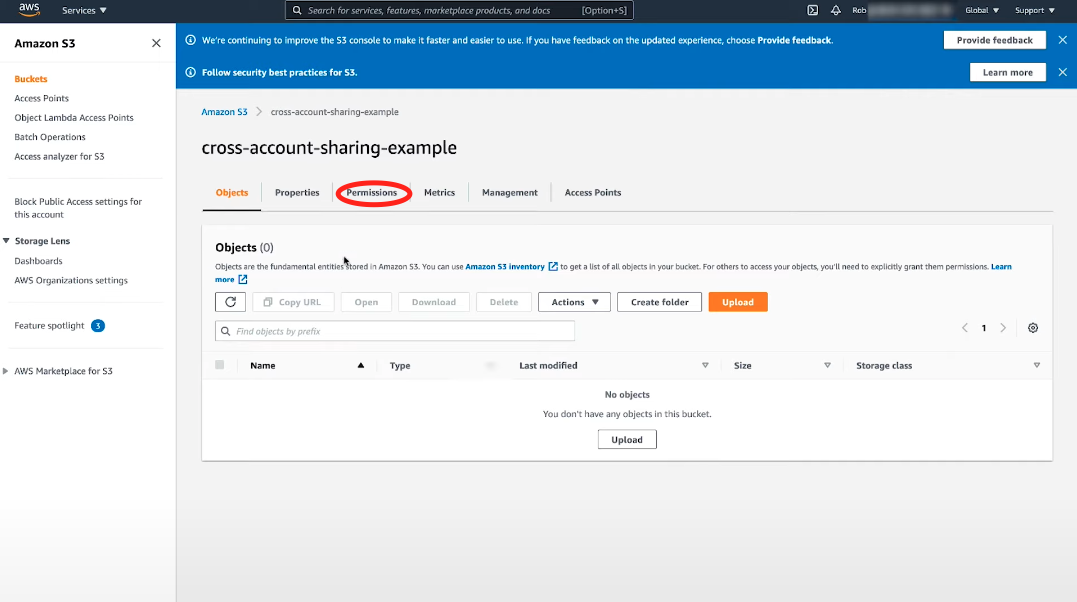The width and height of the screenshot is (1077, 602).
Task: Open the notifications bell icon
Action: tap(835, 10)
